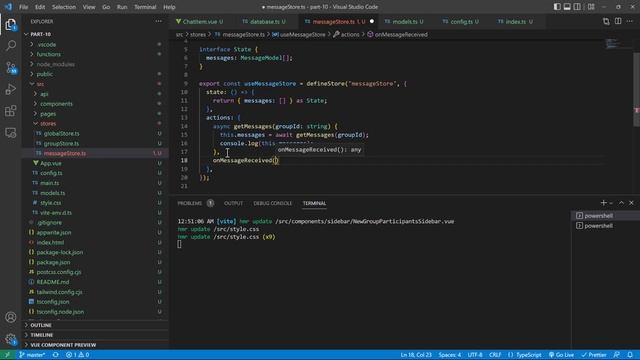This screenshot has width=640, height=360.
Task: Open the Terminal menu
Action: 145,7
